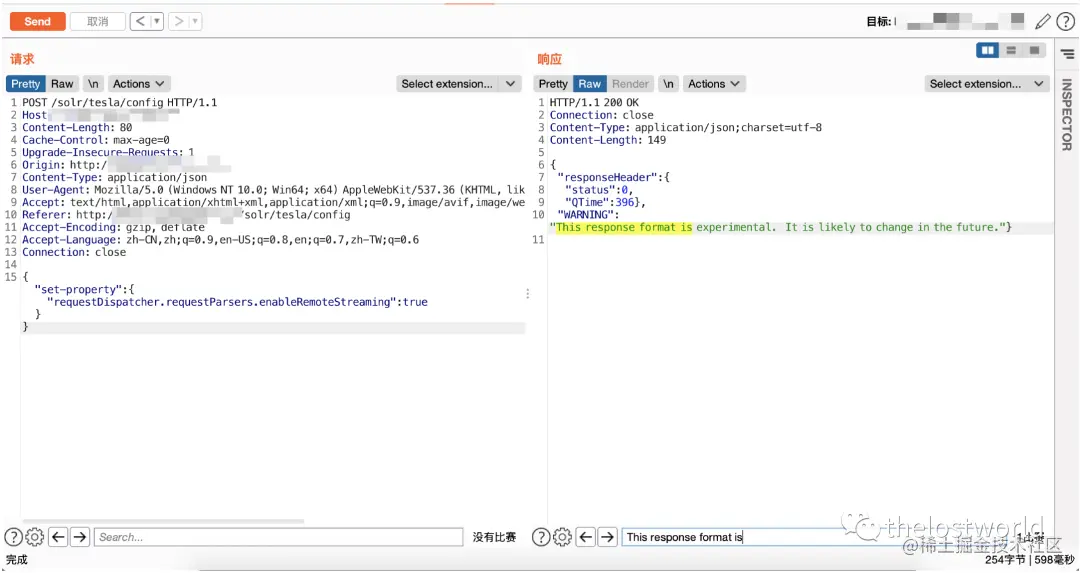Image resolution: width=1080 pixels, height=573 pixels.
Task: Open response Select extension dropdown
Action: [x=986, y=84]
